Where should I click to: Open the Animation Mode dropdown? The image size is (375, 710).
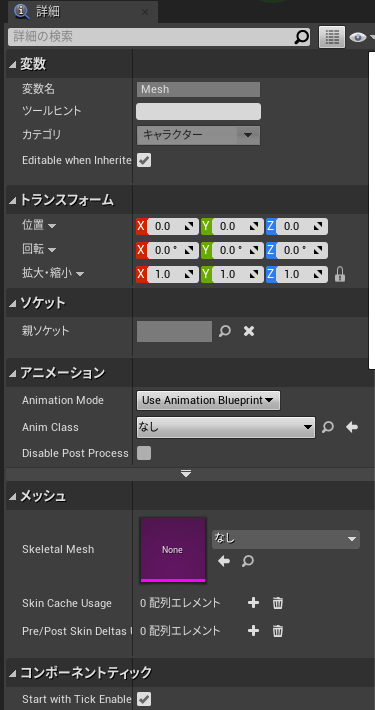[x=208, y=400]
